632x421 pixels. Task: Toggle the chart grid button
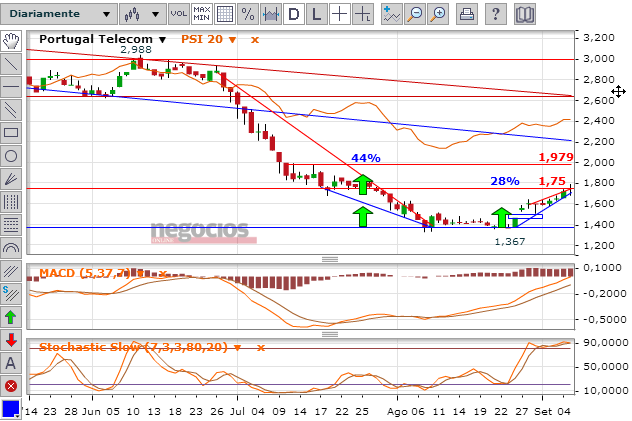pyautogui.click(x=225, y=14)
